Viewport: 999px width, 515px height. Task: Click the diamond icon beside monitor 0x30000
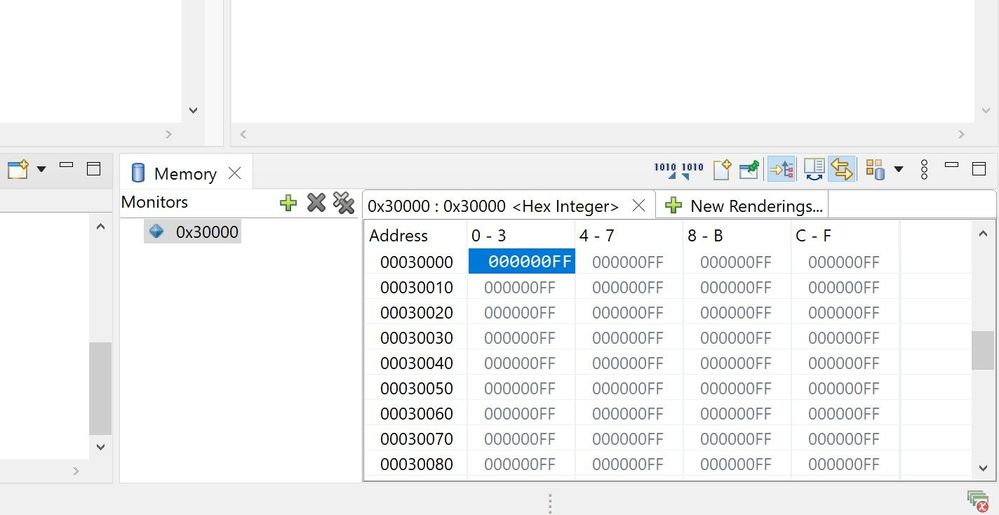pos(156,231)
